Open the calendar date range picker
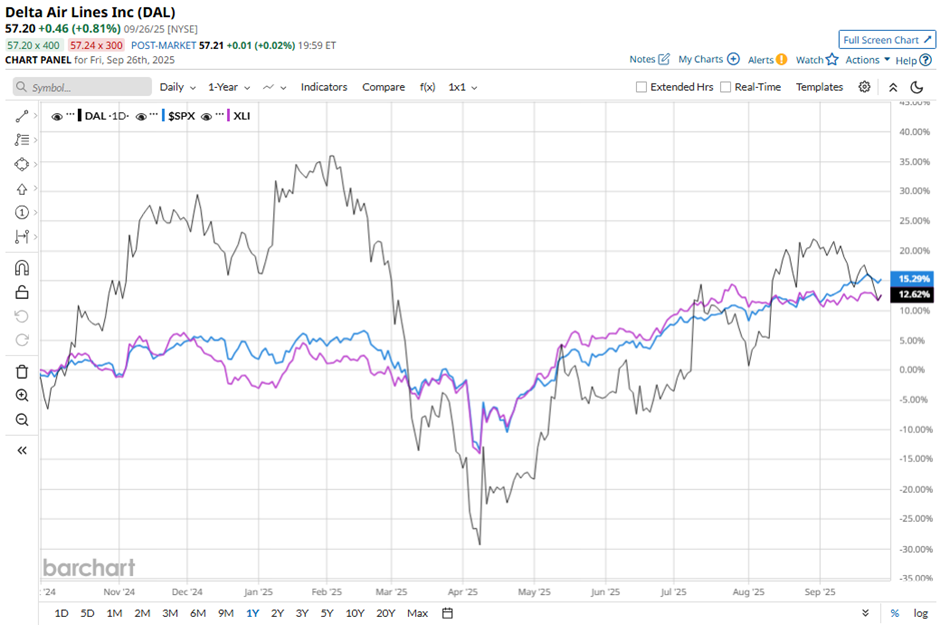The image size is (940, 625). click(447, 613)
